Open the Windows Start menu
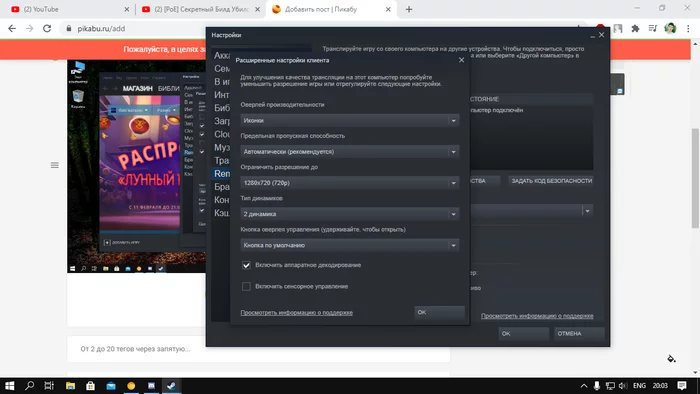700x394 pixels. [x=9, y=386]
